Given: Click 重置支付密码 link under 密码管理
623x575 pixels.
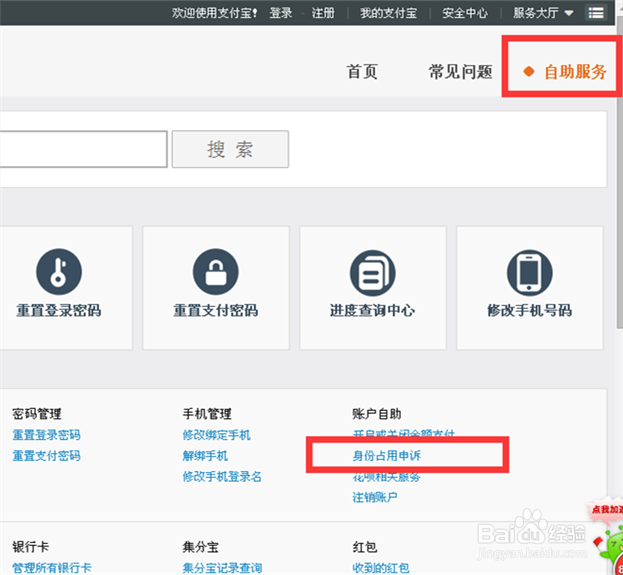Looking at the screenshot, I should (46, 455).
